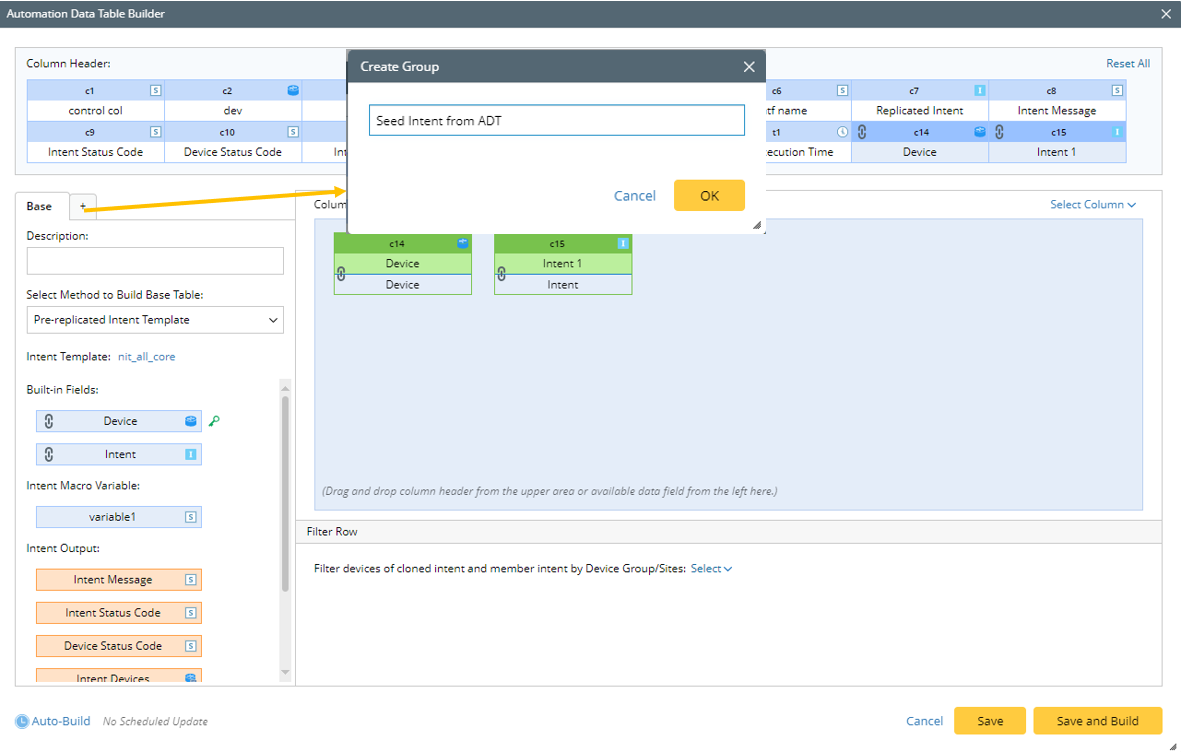Viewport: 1181px width, 756px height.
Task: Click Cancel at bottom of builder
Action: click(924, 721)
